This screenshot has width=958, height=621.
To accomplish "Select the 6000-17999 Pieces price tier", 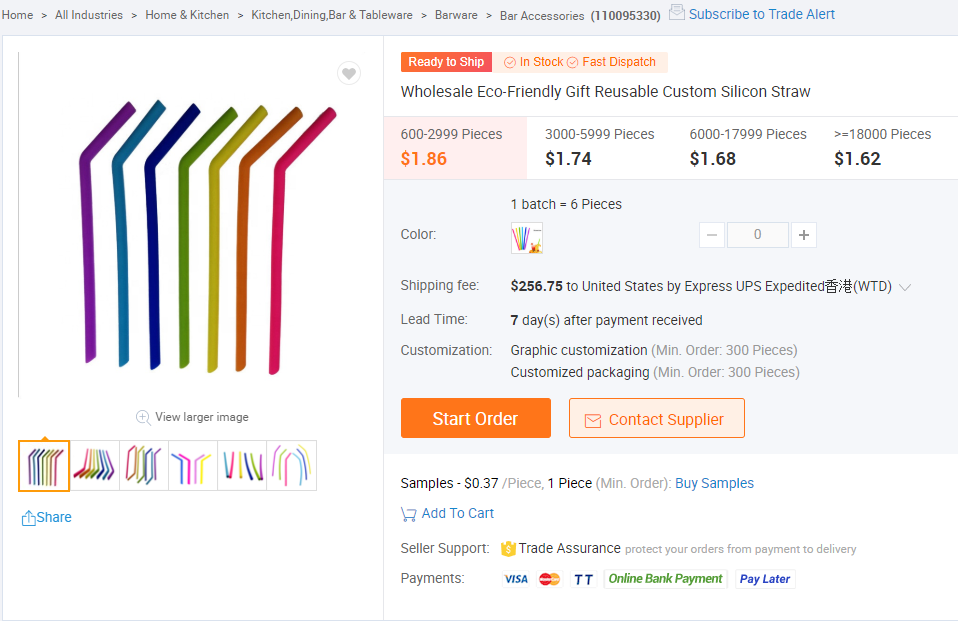I will (x=747, y=146).
